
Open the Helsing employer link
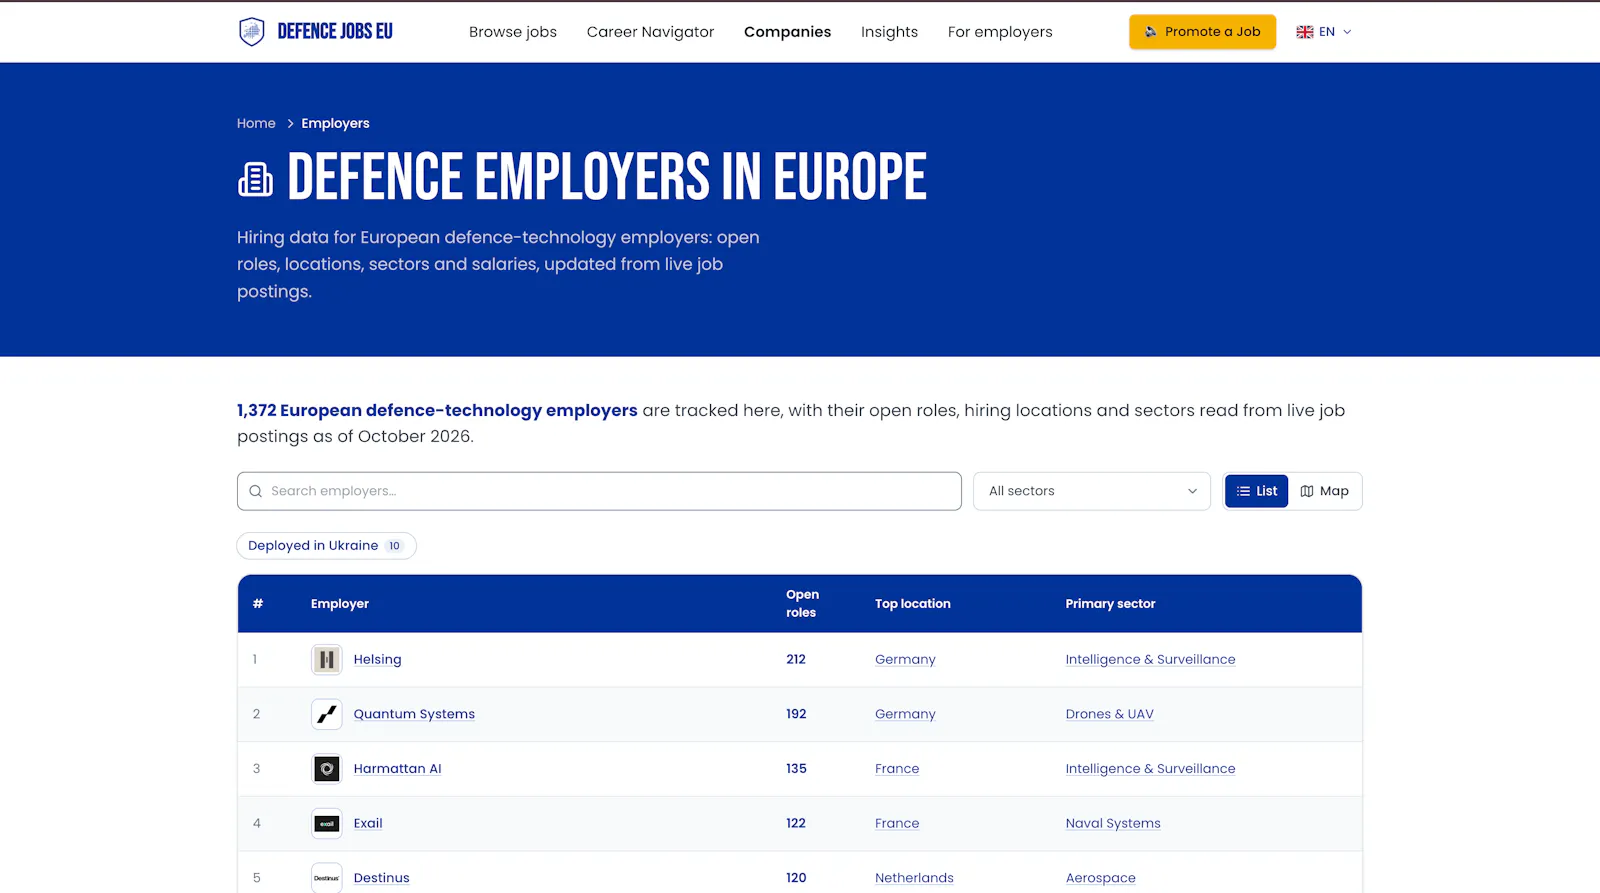pyautogui.click(x=378, y=660)
